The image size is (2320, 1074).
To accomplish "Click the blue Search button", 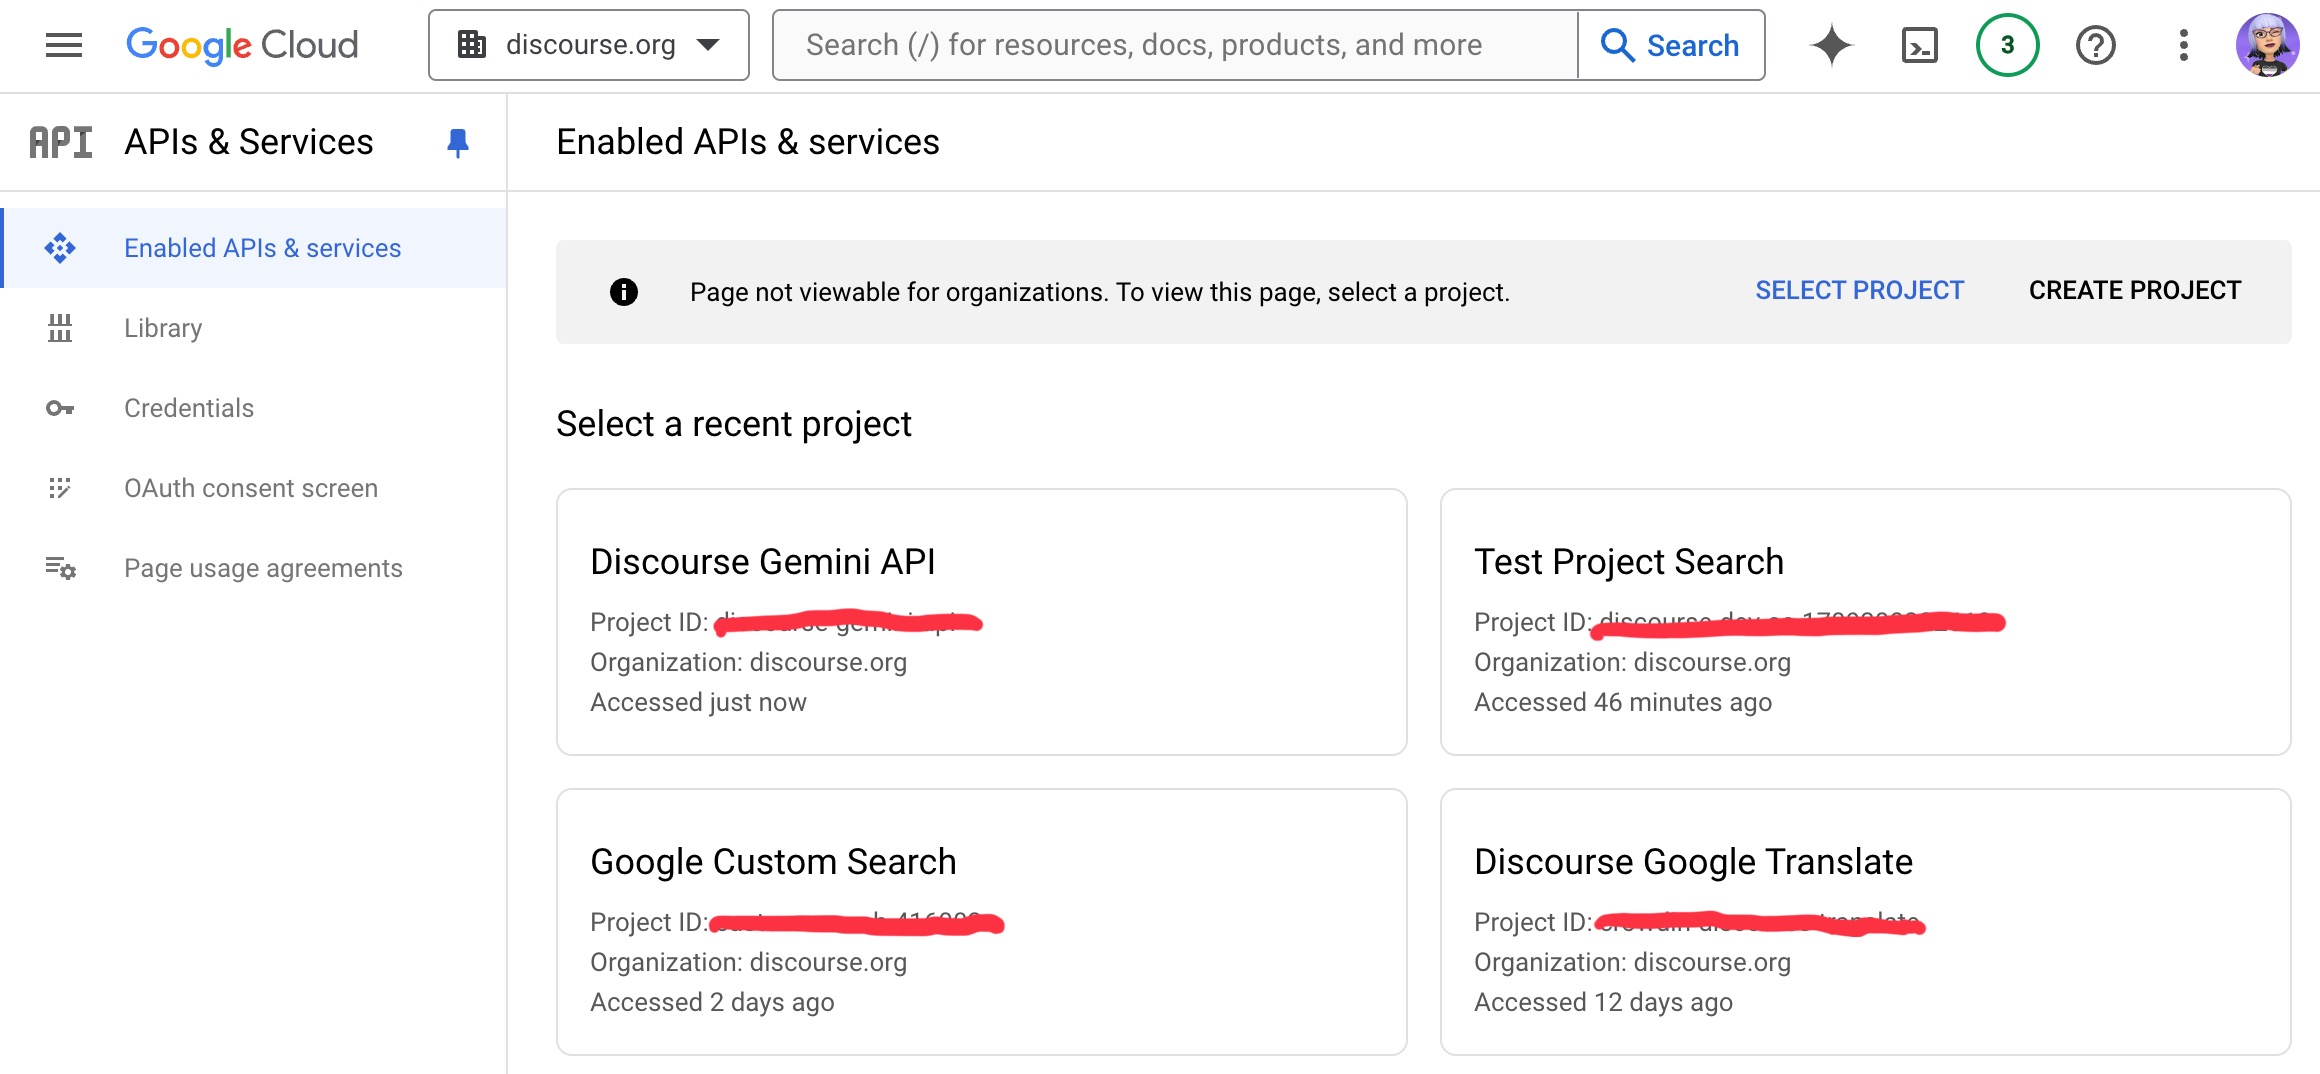I will 1671,45.
